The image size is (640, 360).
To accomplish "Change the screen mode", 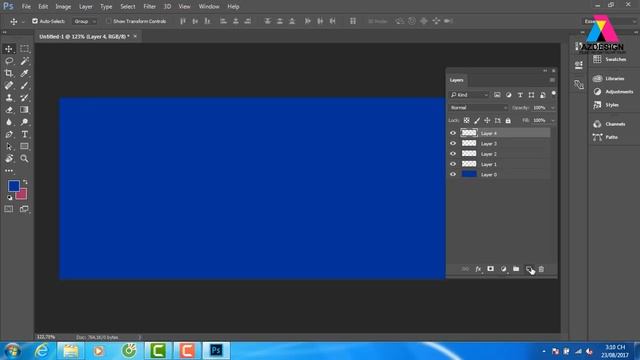I will (24, 209).
